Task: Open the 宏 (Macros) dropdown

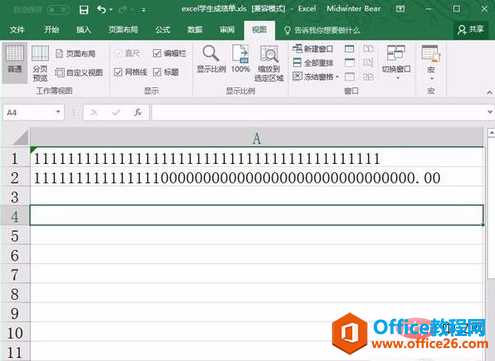Action: (x=431, y=63)
